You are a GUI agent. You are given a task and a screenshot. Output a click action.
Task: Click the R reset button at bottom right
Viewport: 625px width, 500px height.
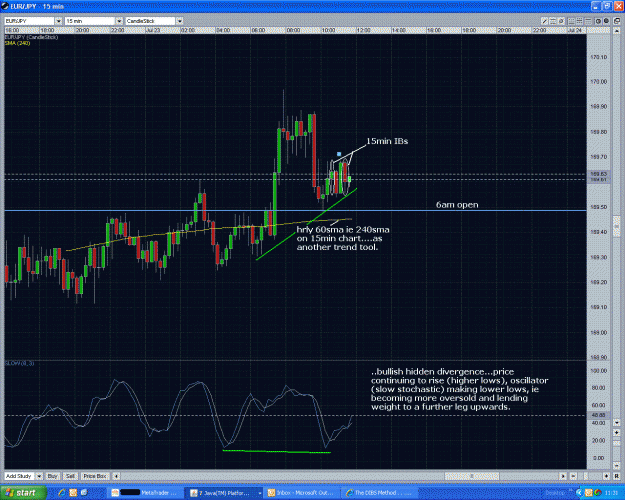point(617,476)
